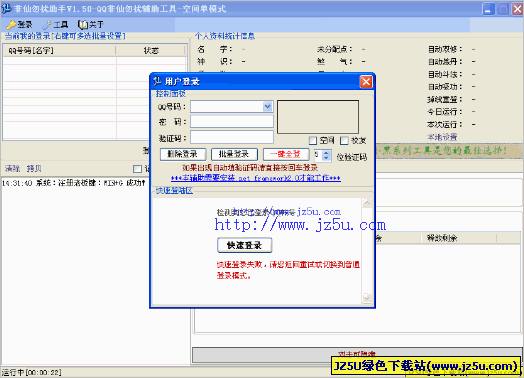The height and width of the screenshot is (378, 524).
Task: Click the 删除登录 button
Action: (183, 154)
